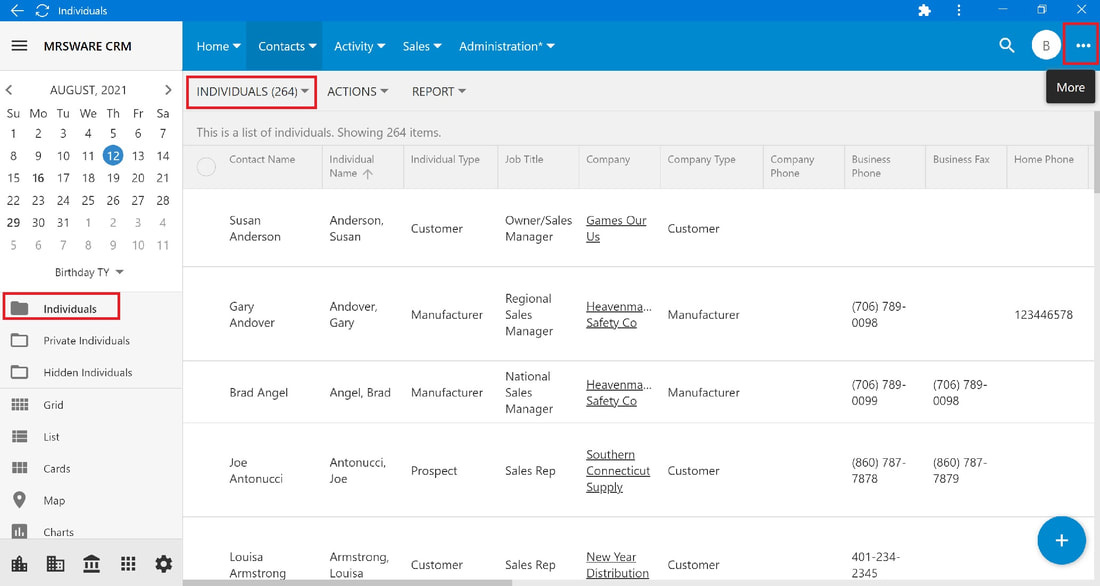Open the settings gear icon
The width and height of the screenshot is (1100, 586).
tap(163, 564)
